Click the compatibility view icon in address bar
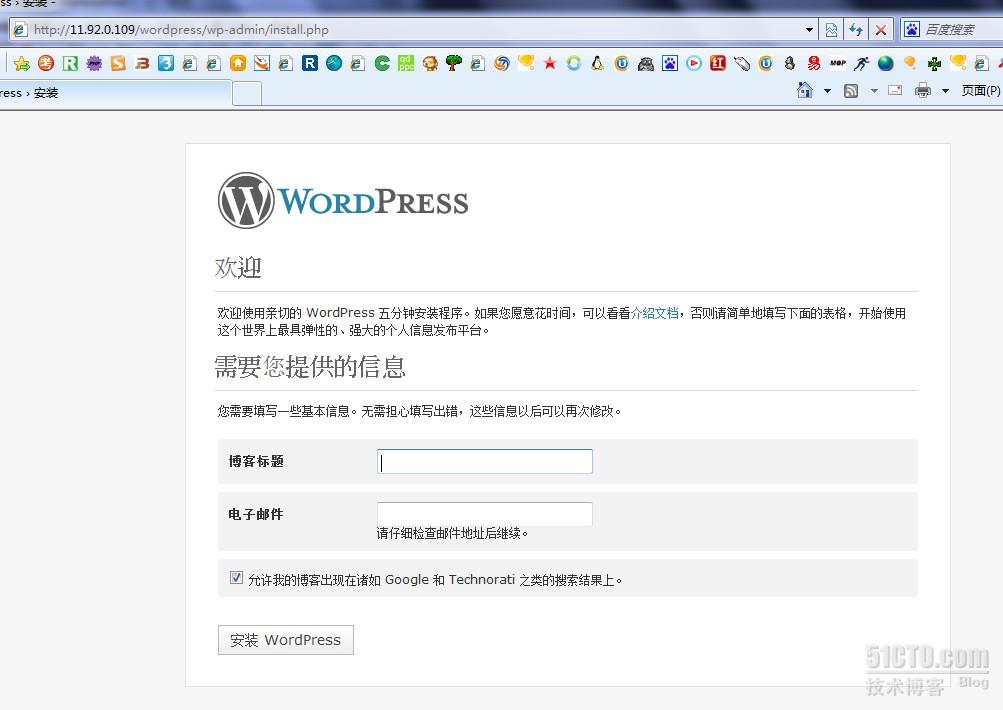 832,29
